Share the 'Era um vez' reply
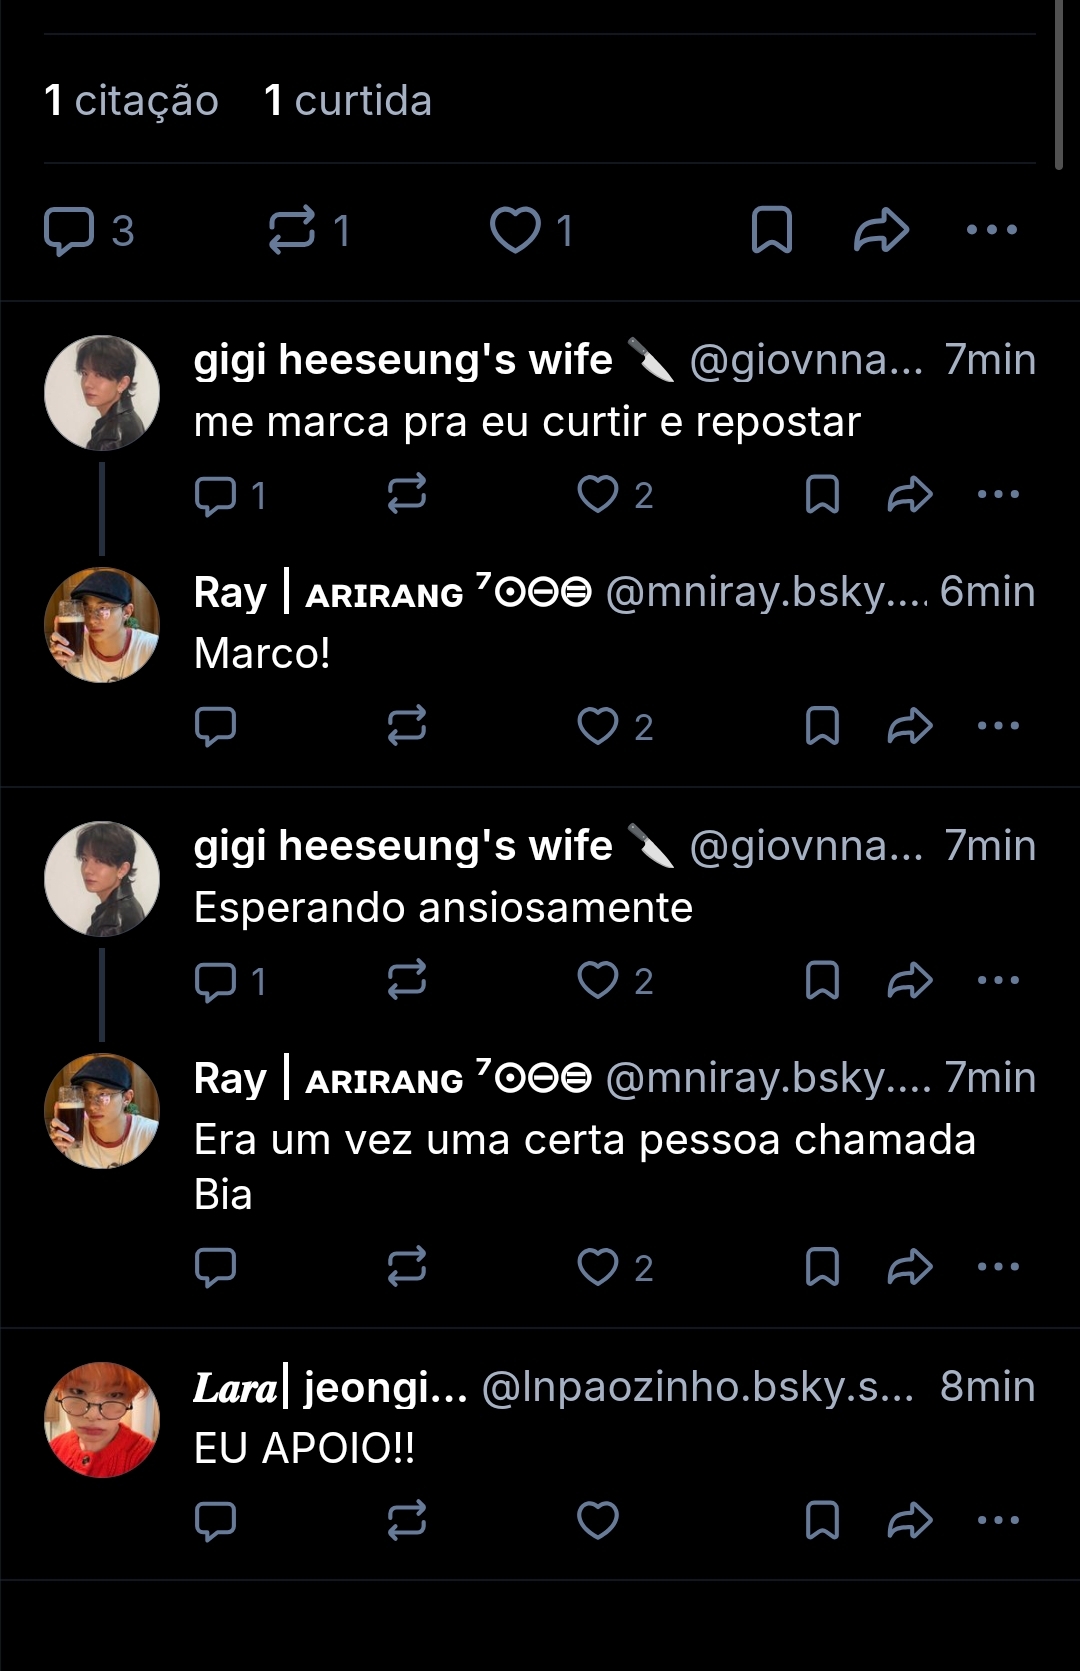 pyautogui.click(x=910, y=1267)
